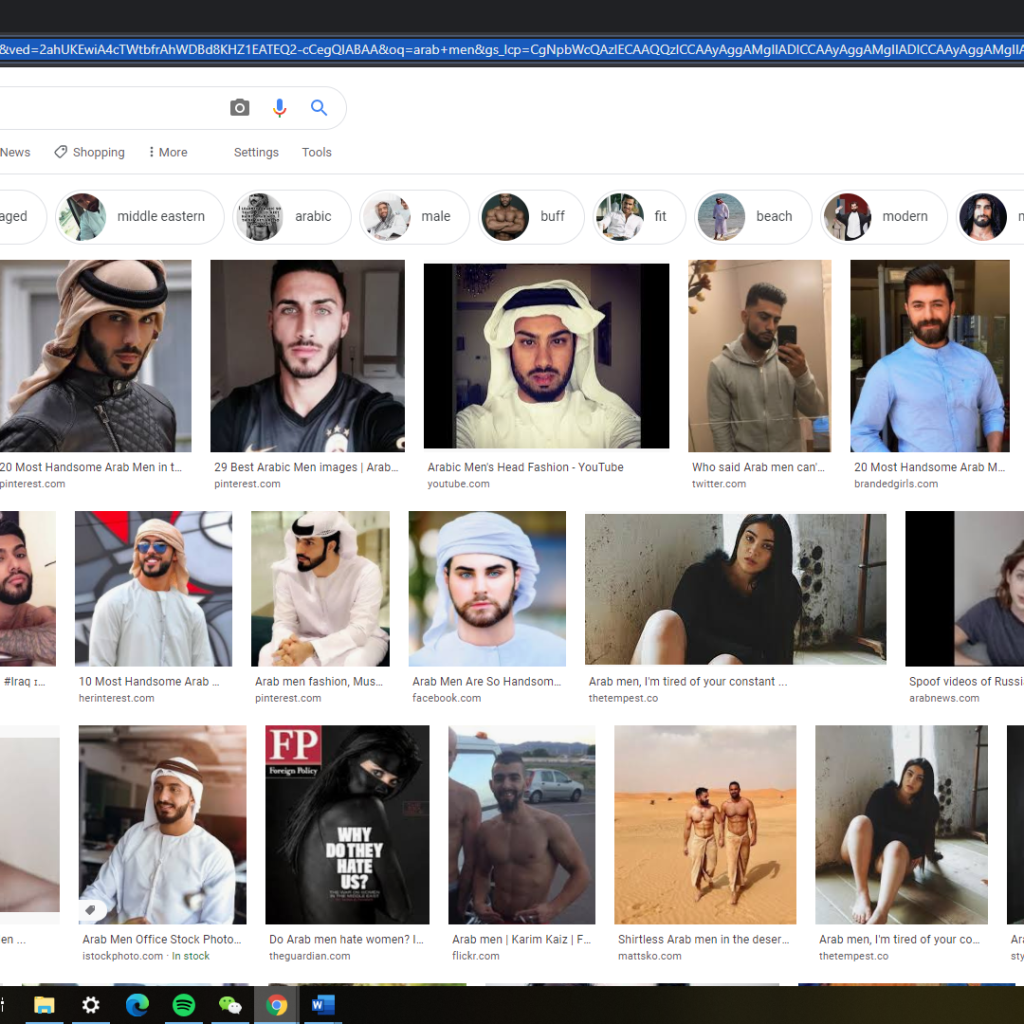1024x1024 pixels.
Task: Start voice search with the microphone icon
Action: (280, 108)
